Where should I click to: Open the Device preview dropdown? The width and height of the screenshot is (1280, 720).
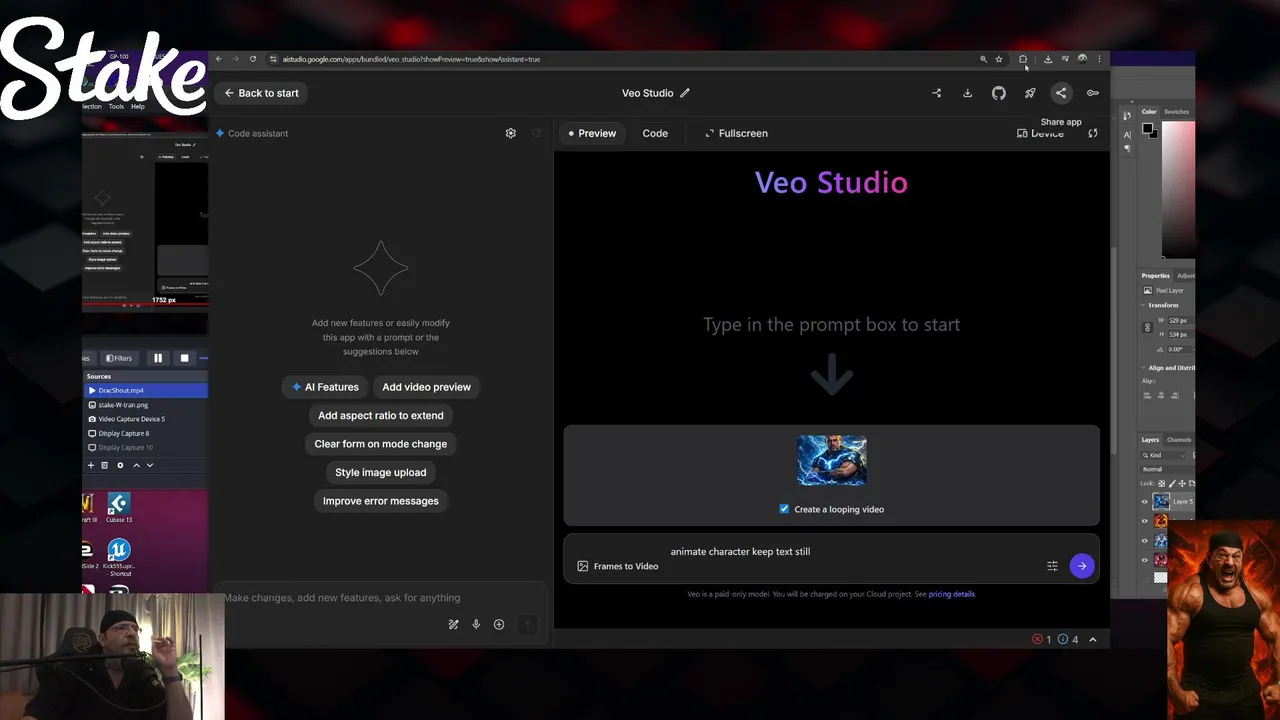coord(1040,133)
